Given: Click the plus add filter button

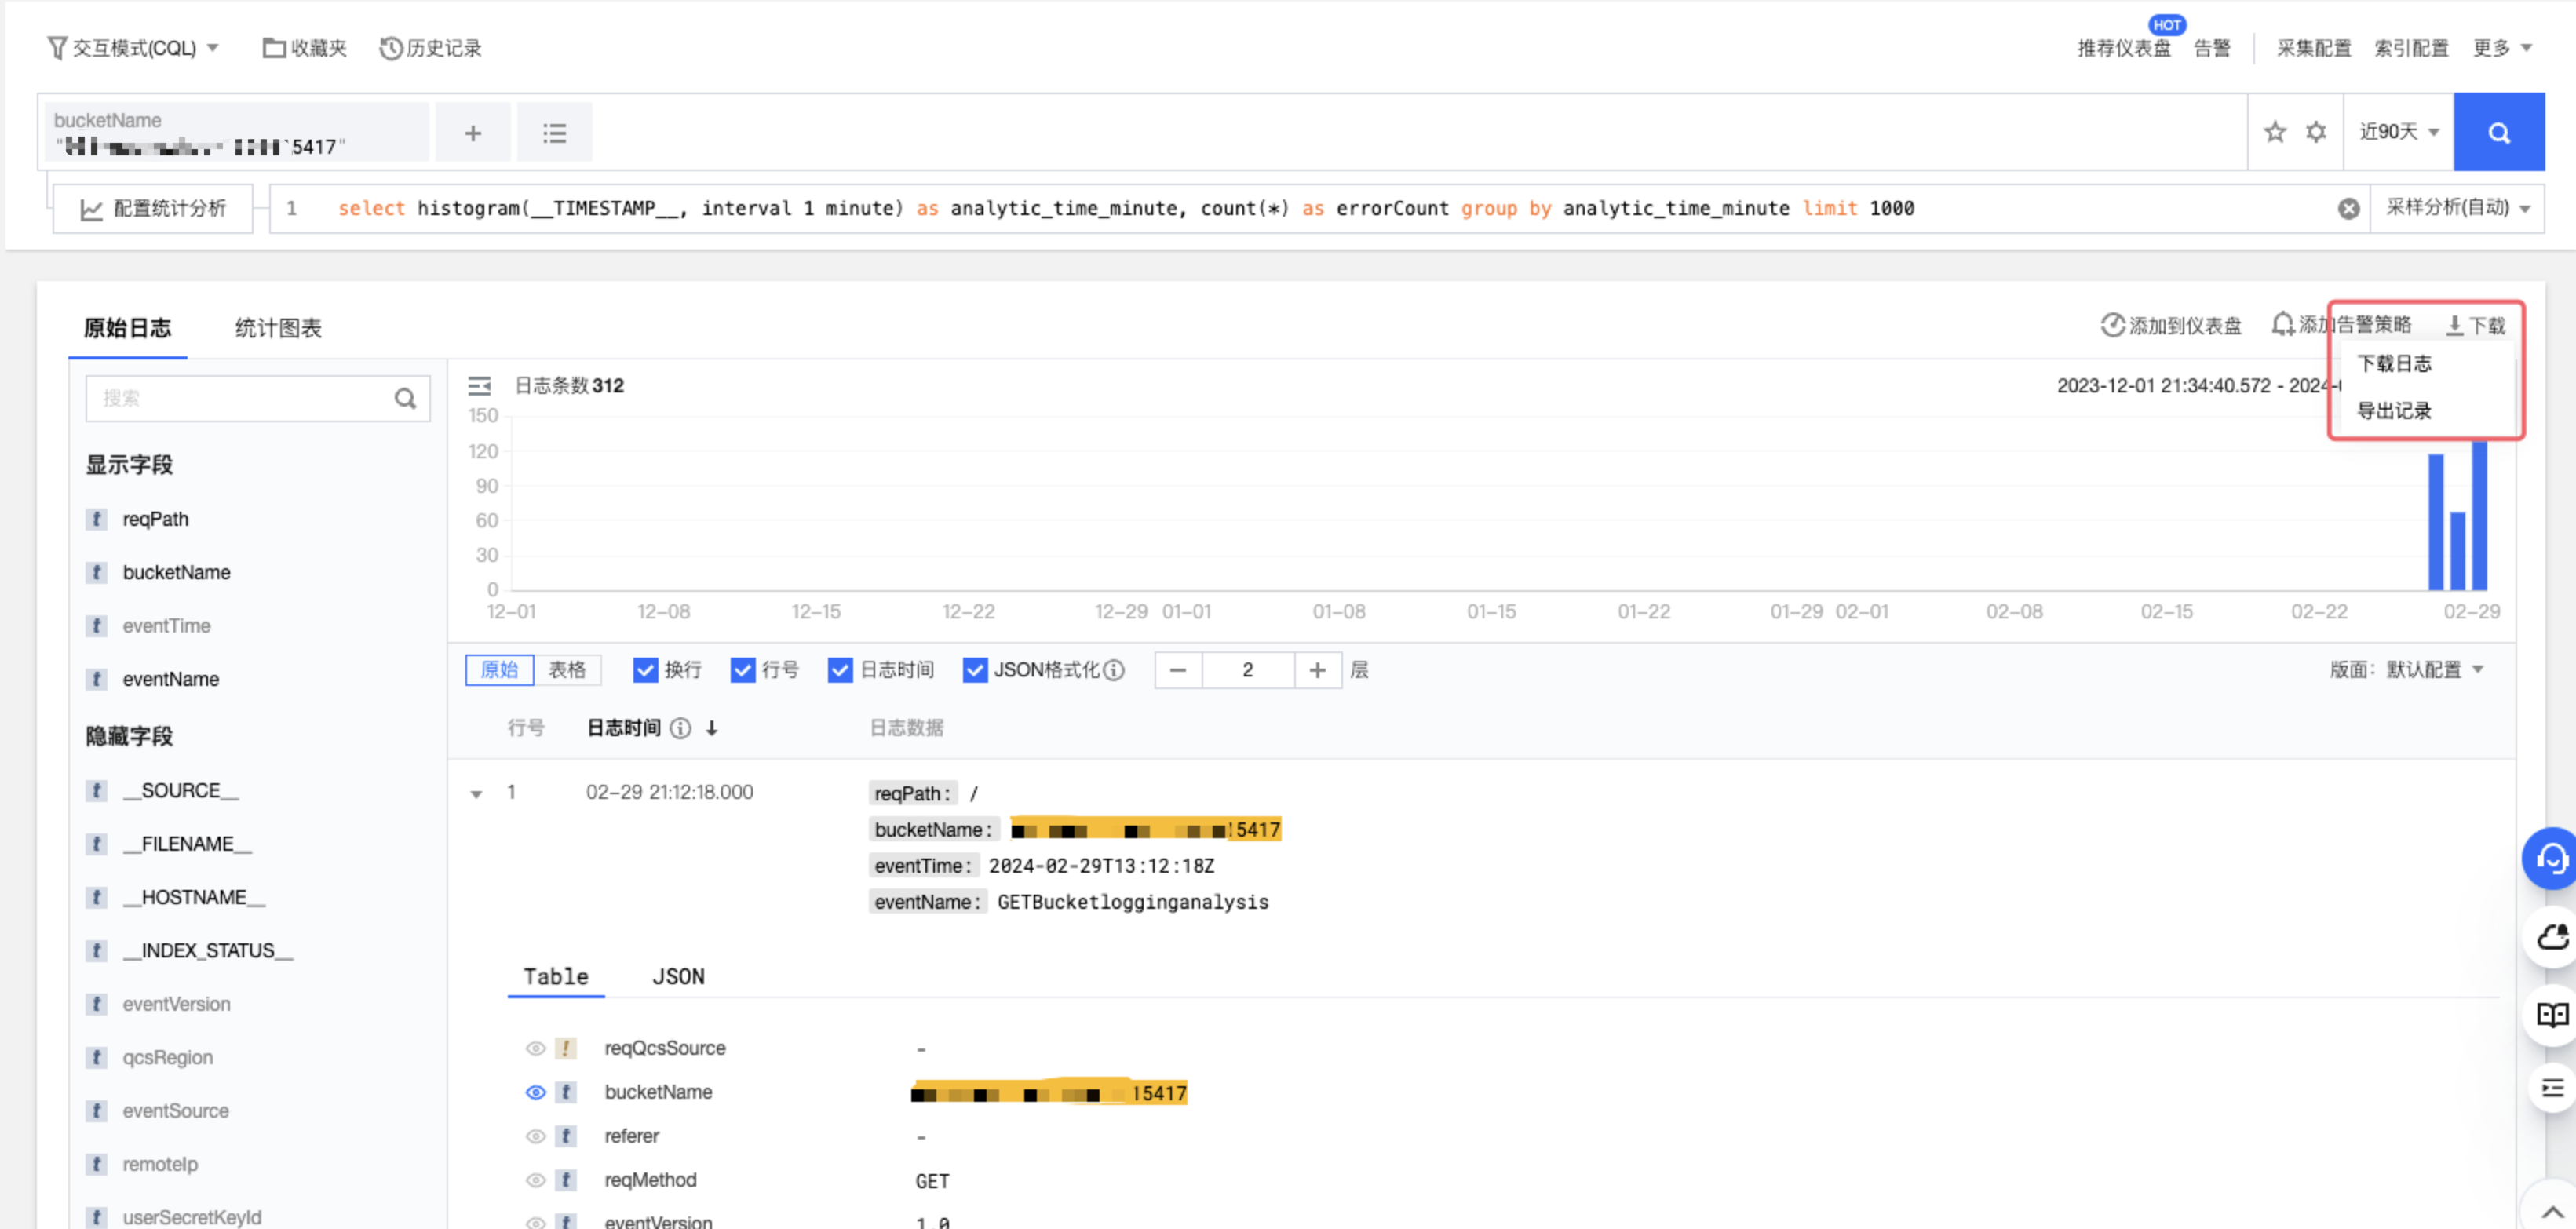Looking at the screenshot, I should coord(472,132).
